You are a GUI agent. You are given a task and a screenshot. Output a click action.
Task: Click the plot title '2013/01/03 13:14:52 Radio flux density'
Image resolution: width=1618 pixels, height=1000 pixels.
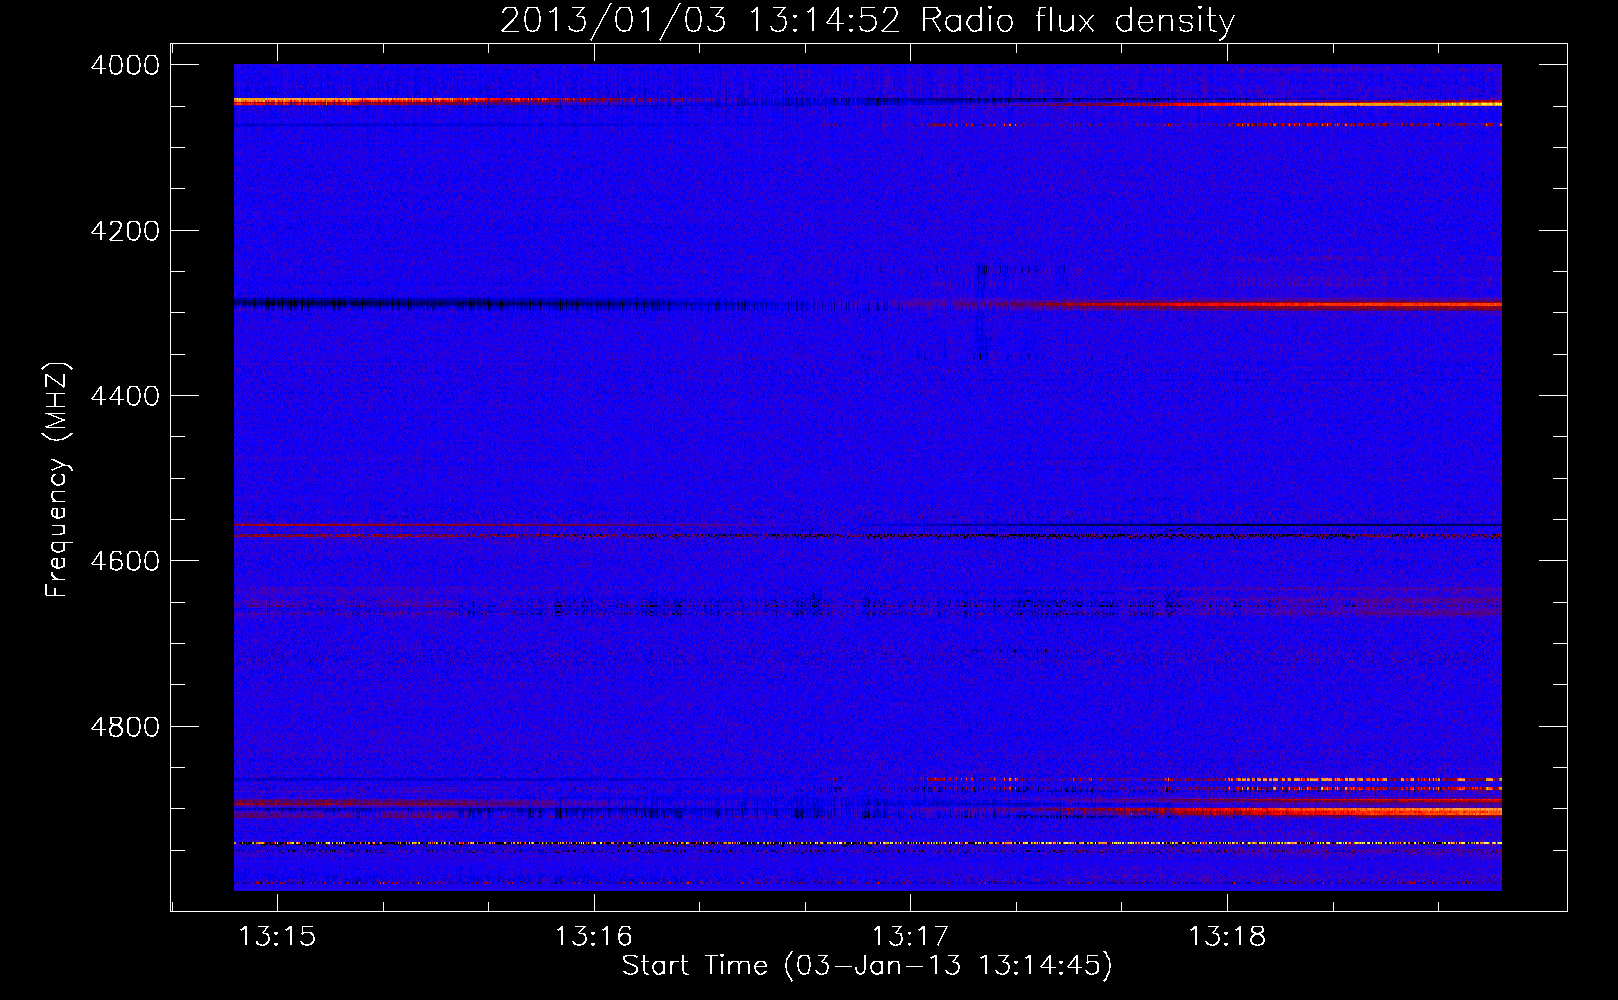pos(867,20)
